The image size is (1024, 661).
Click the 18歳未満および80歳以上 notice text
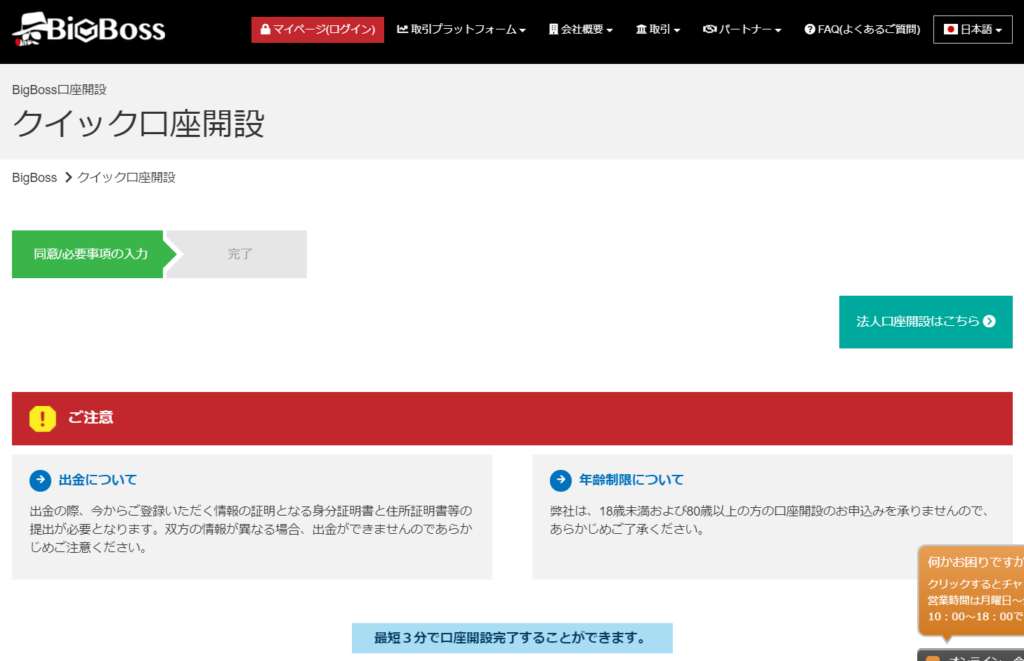[770, 520]
